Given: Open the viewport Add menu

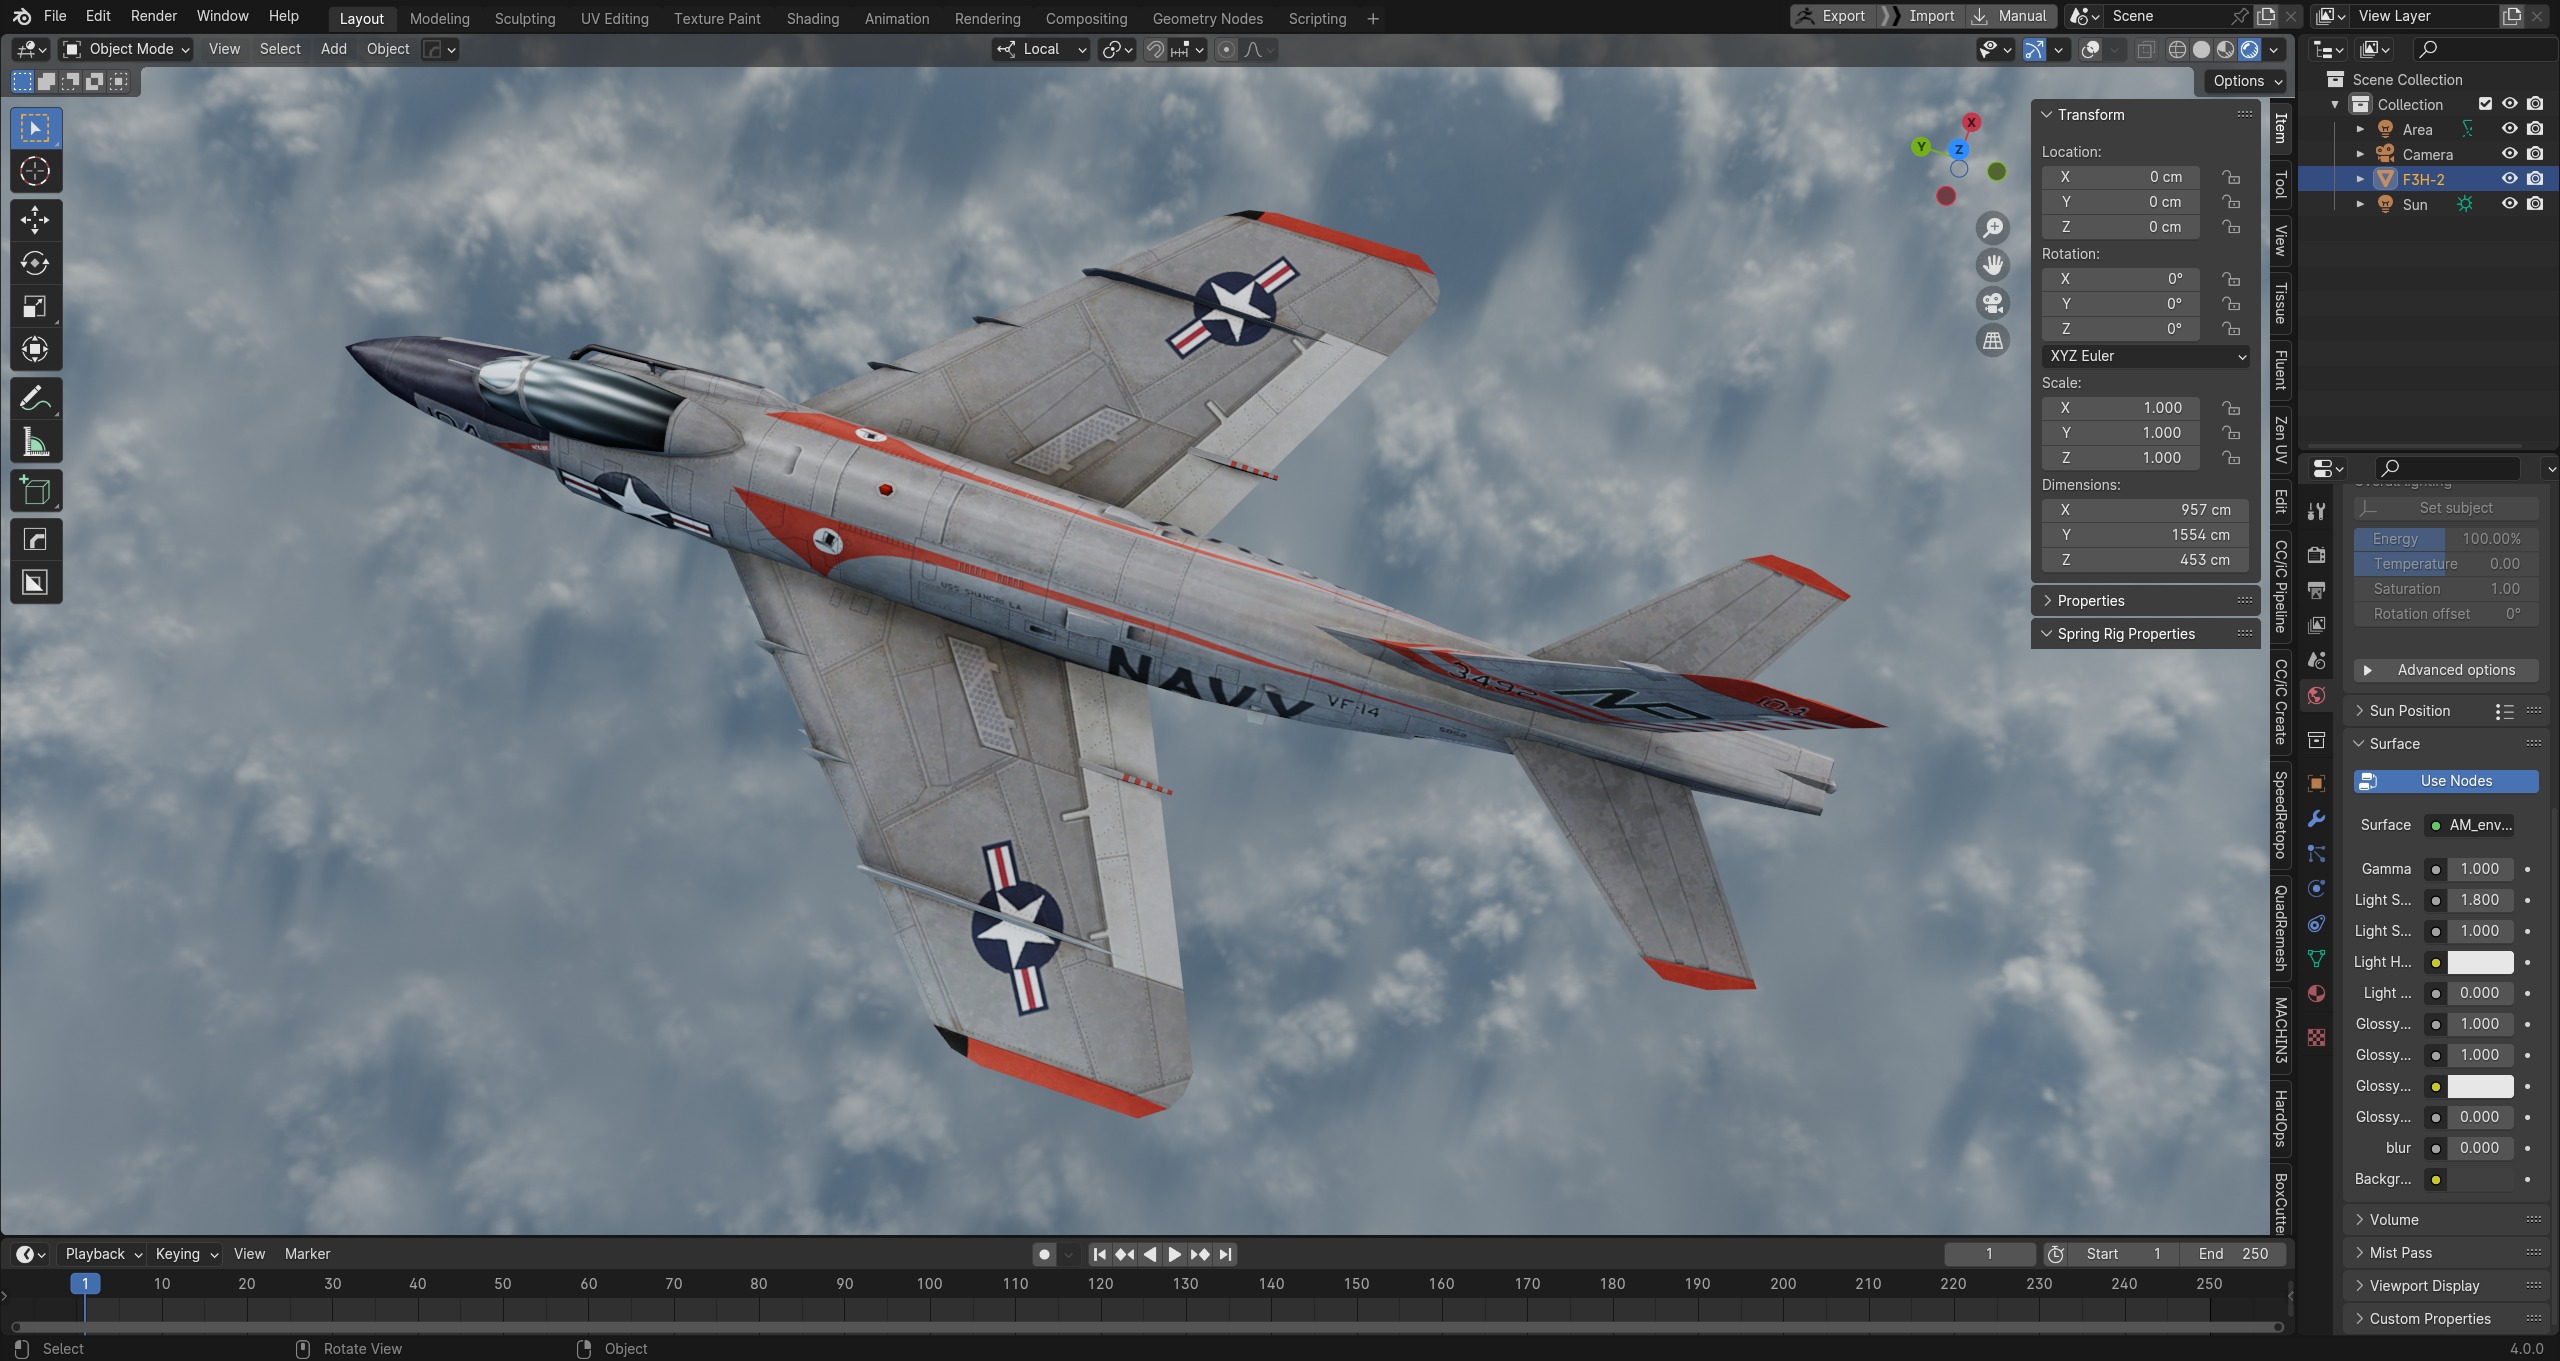Looking at the screenshot, I should click(x=333, y=49).
